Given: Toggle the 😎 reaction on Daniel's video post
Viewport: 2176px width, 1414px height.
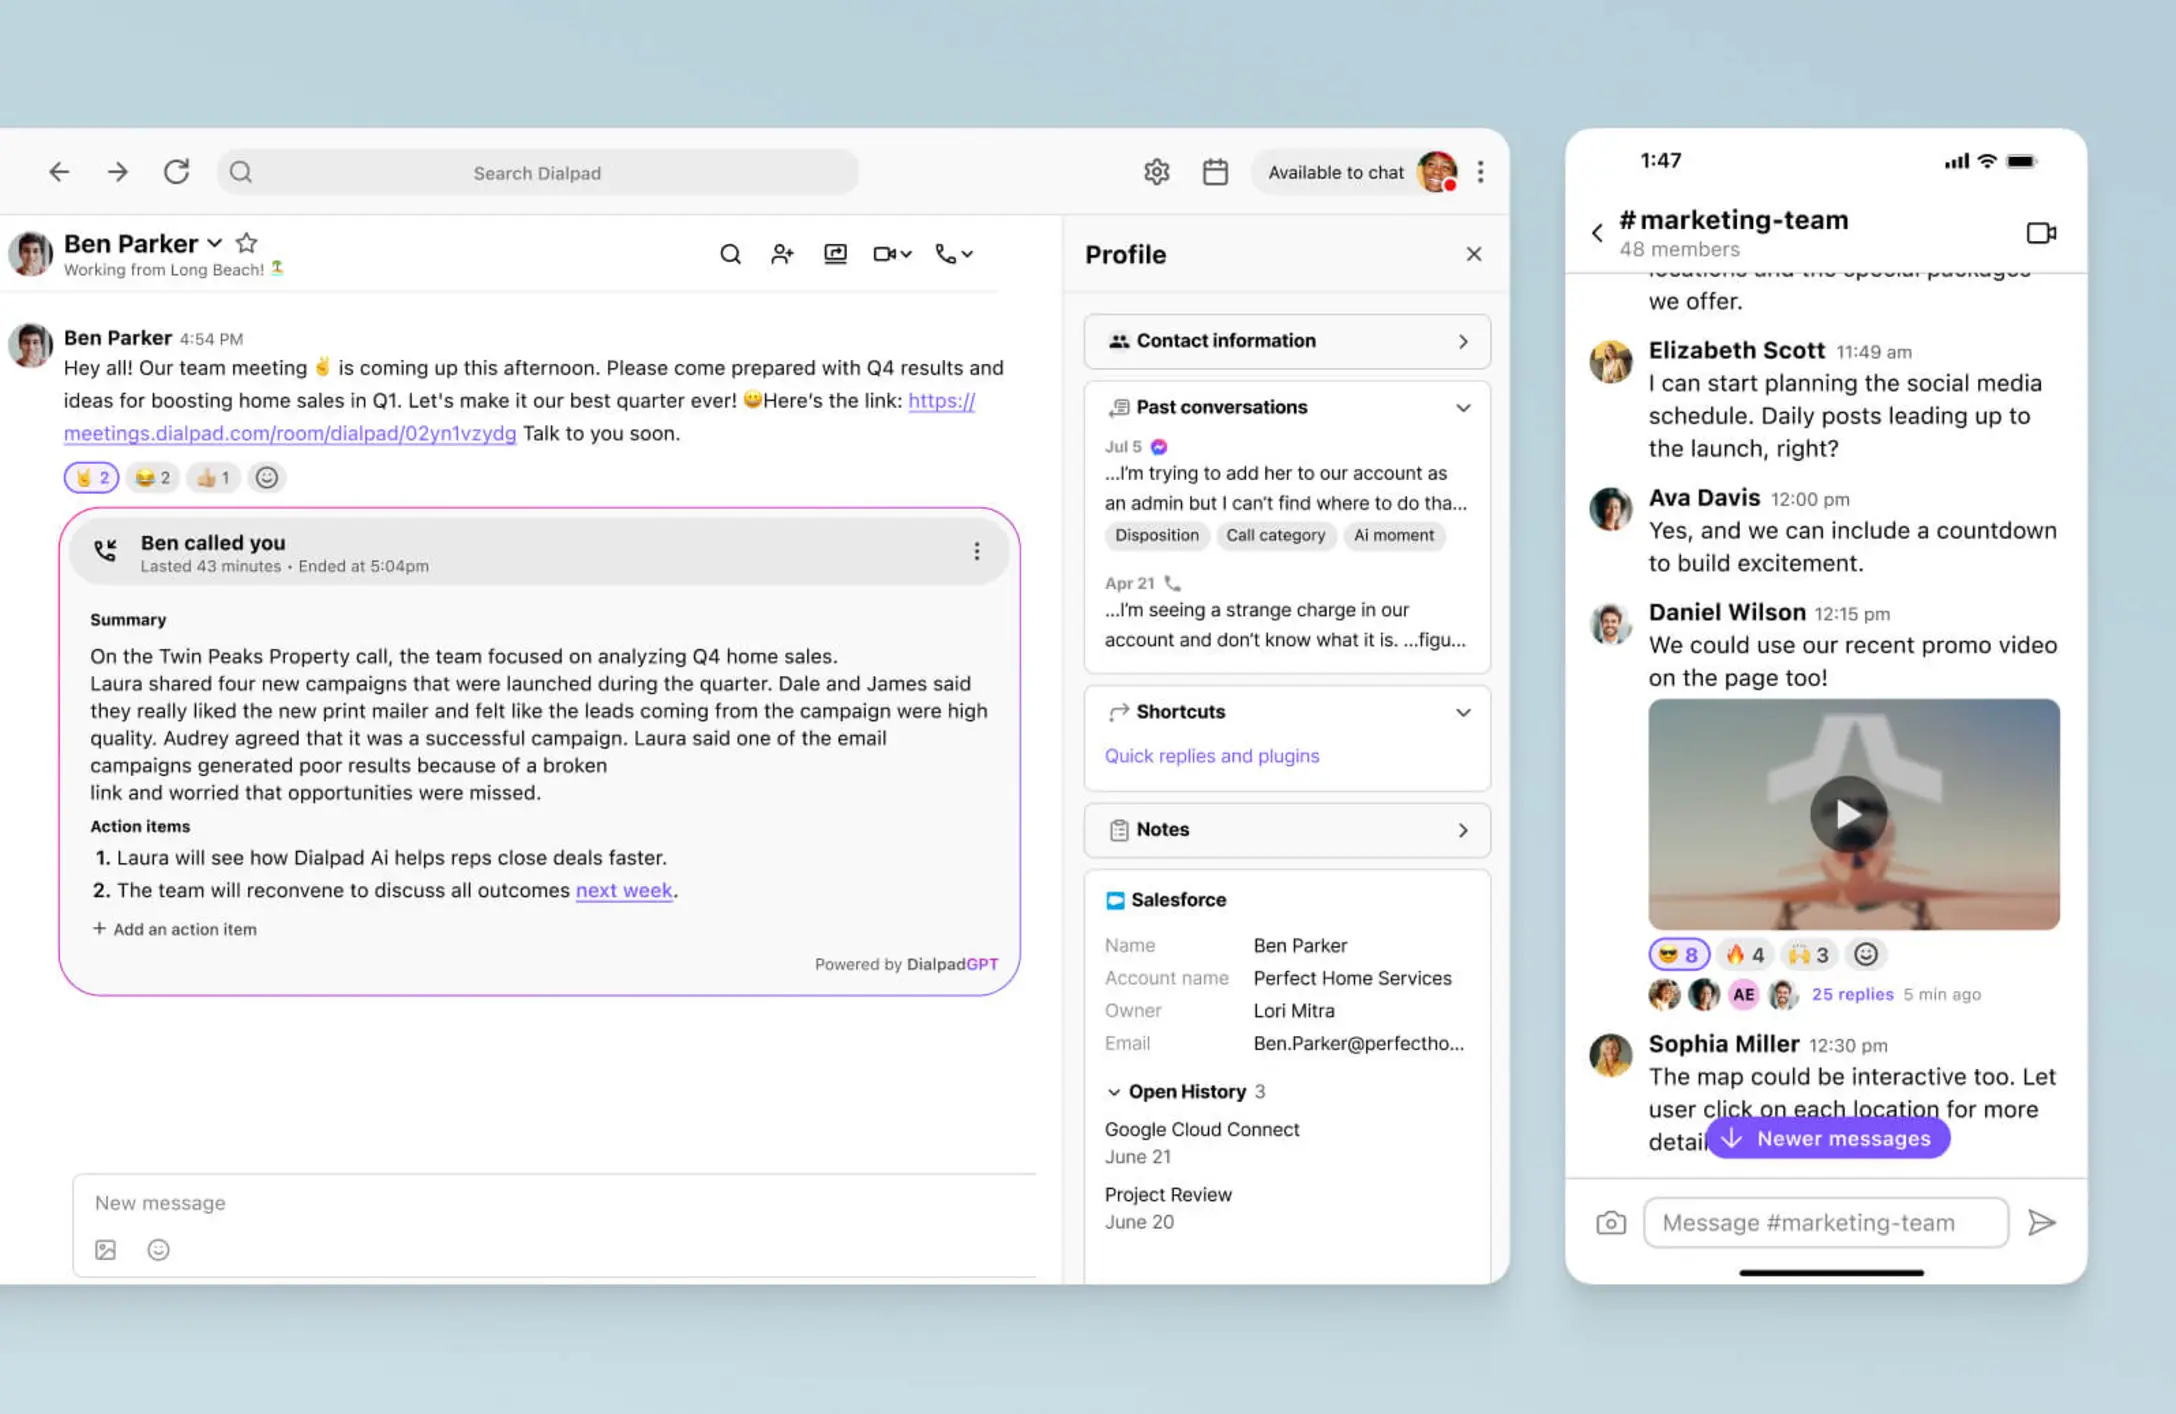Looking at the screenshot, I should point(1678,953).
